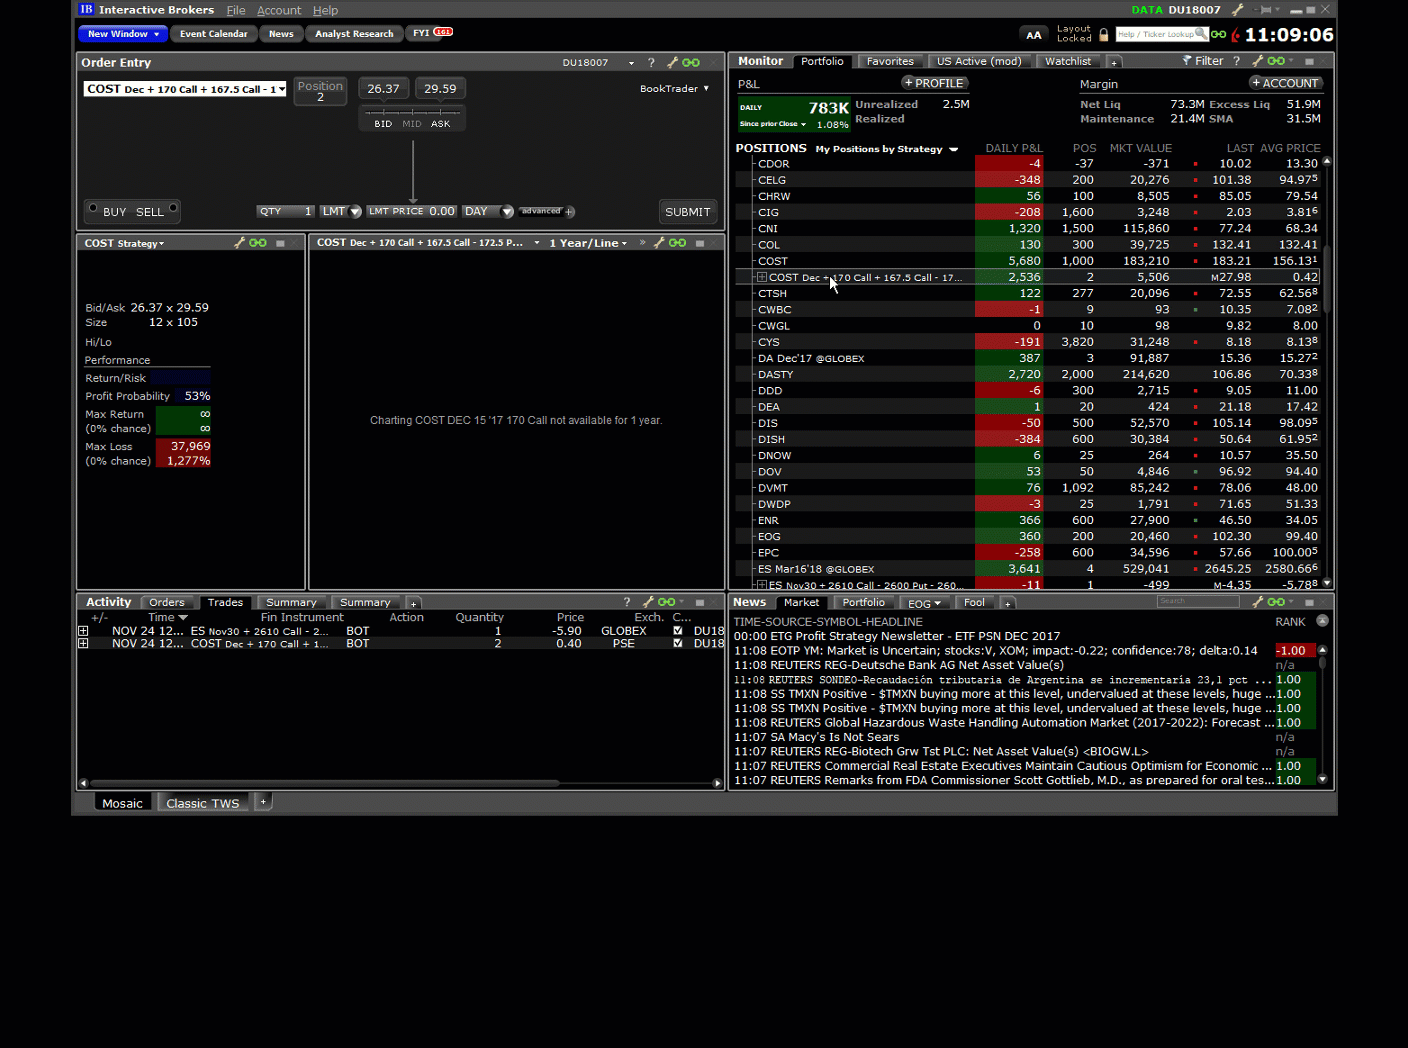Click the padlock icon next to Layout Locked
The width and height of the screenshot is (1408, 1048).
pyautogui.click(x=1103, y=33)
